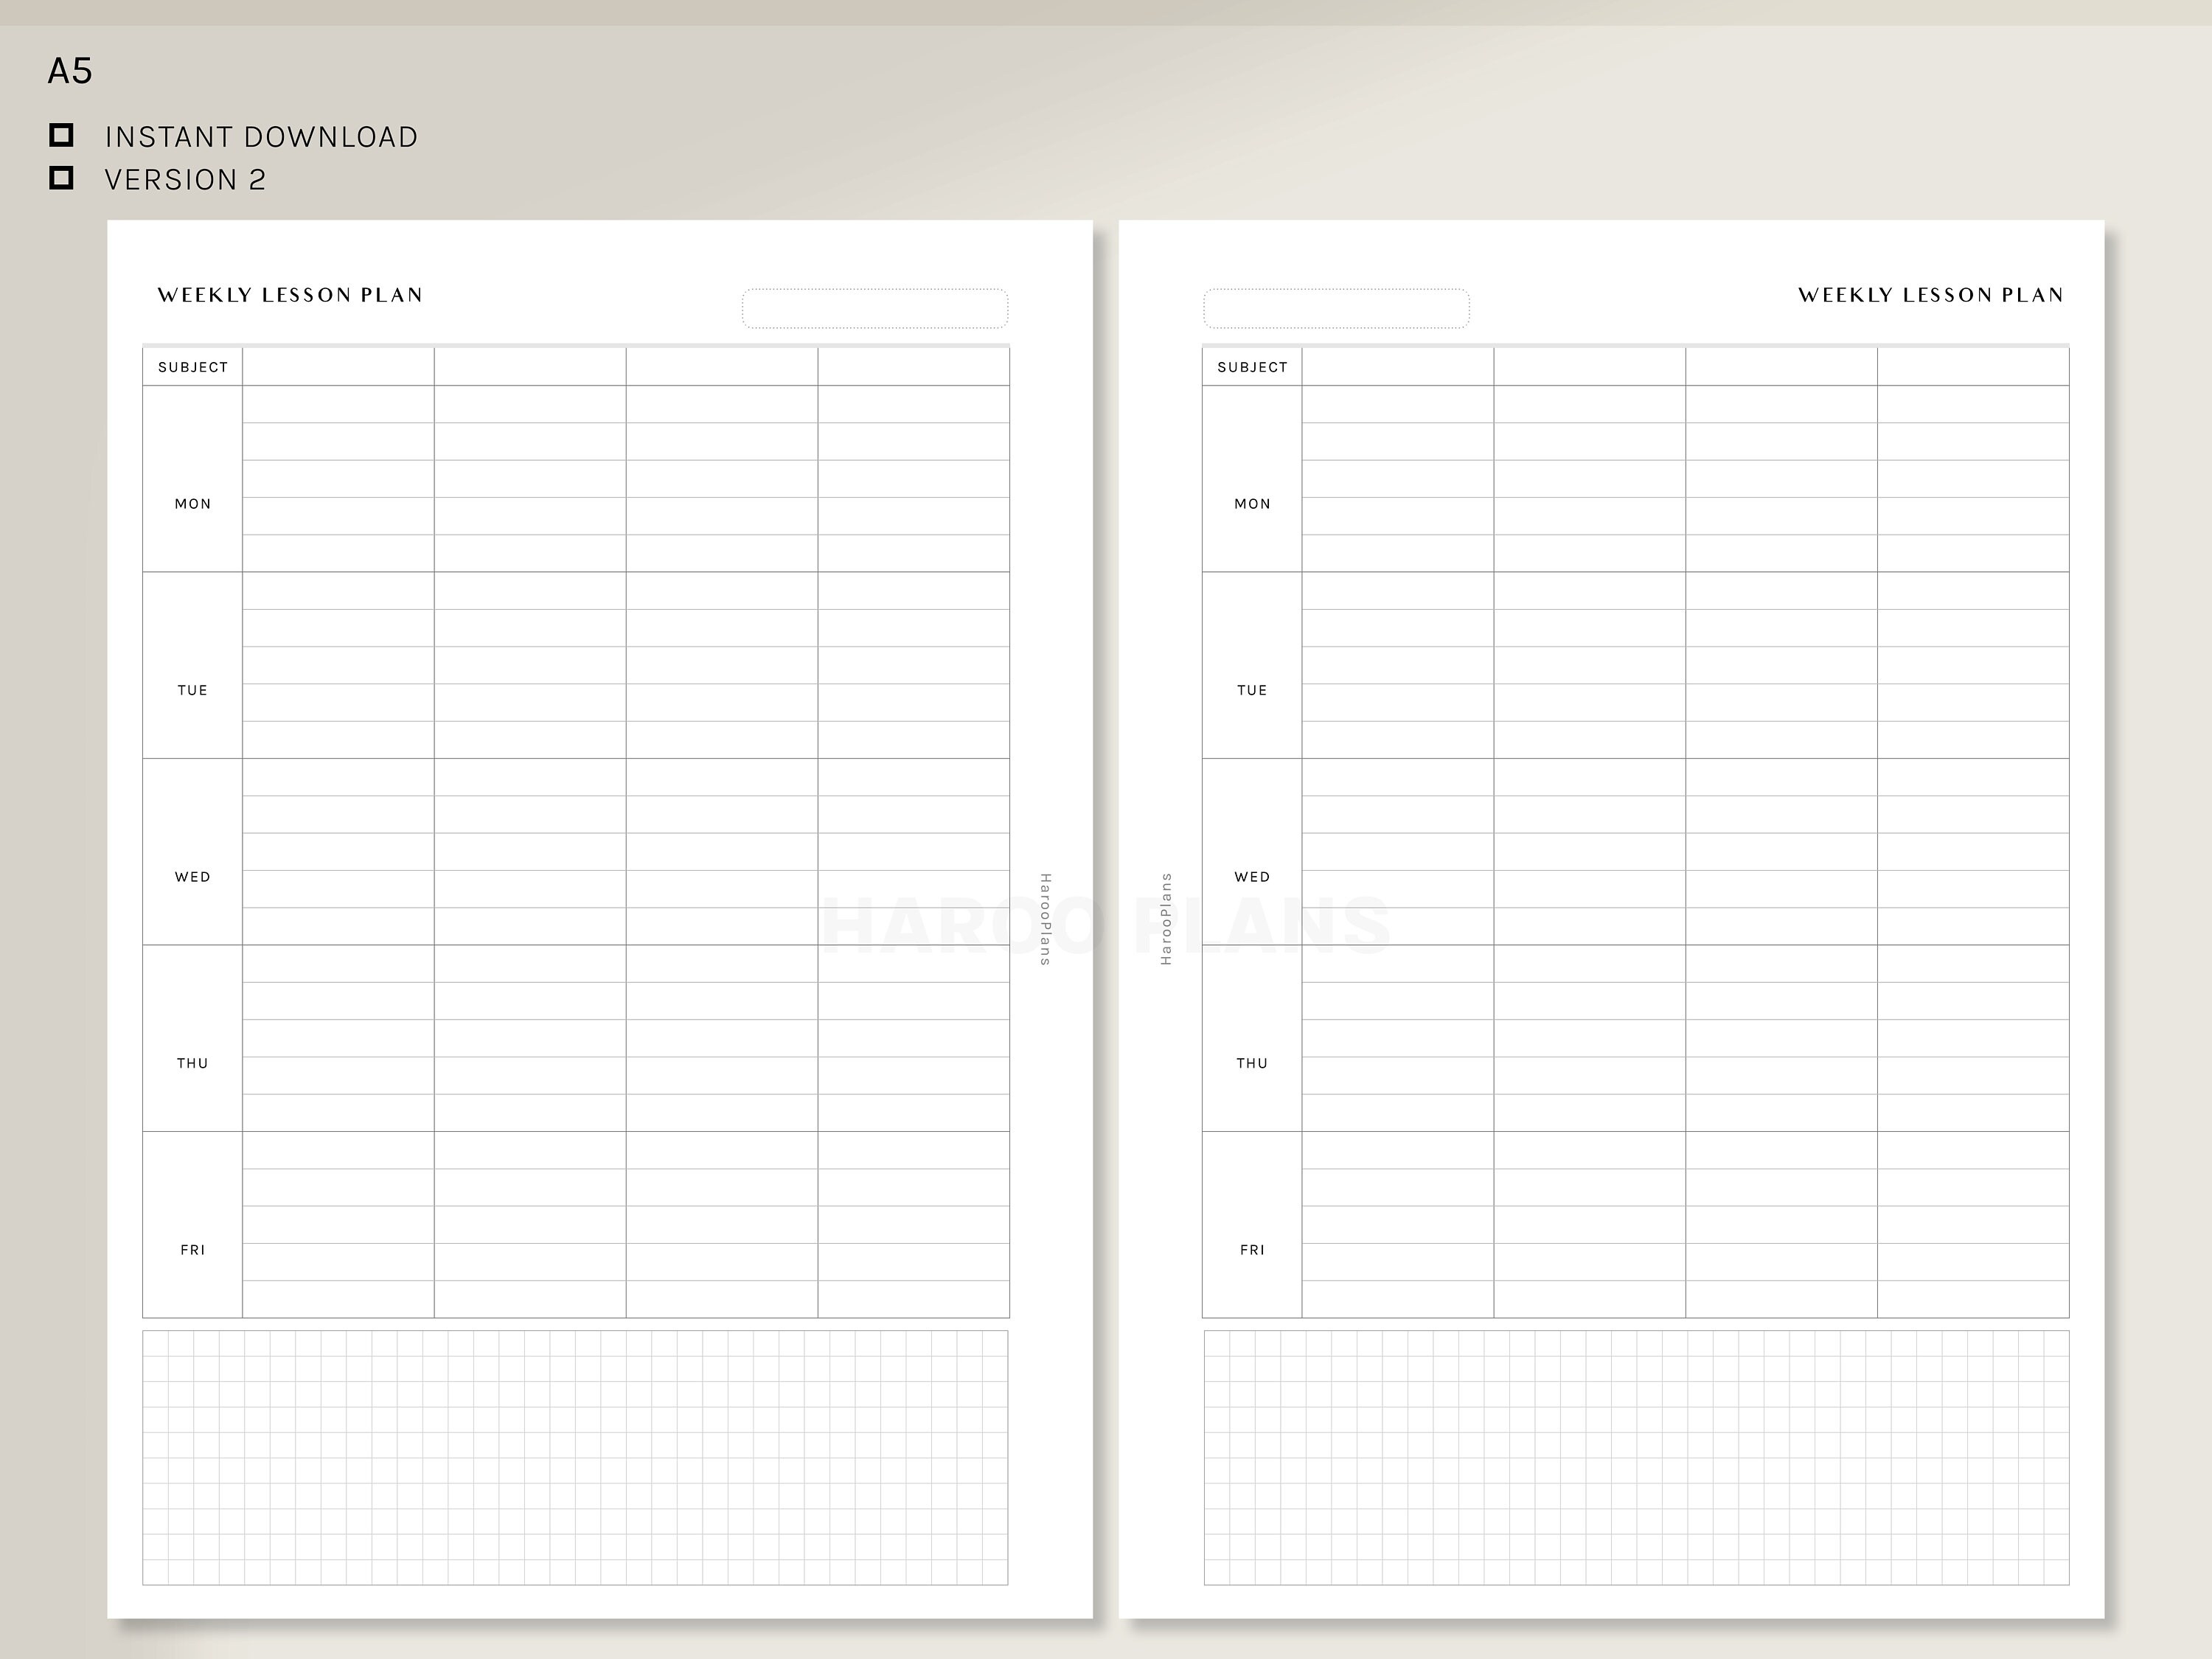Select the WEEKLY LESSON PLAN title on left page
The height and width of the screenshot is (1659, 2212).
pyautogui.click(x=290, y=295)
